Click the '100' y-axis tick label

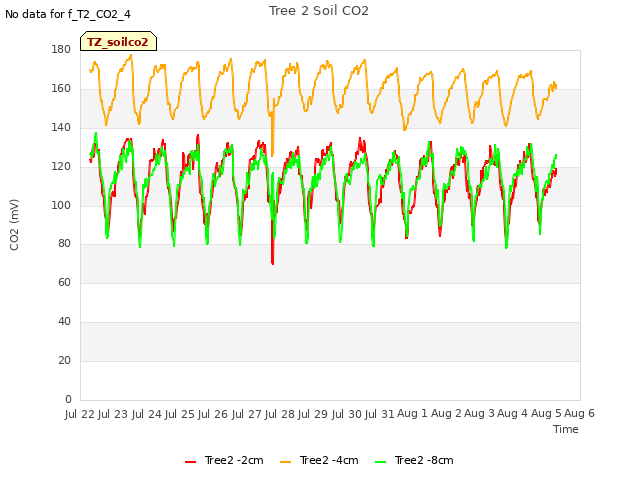pyautogui.click(x=61, y=205)
